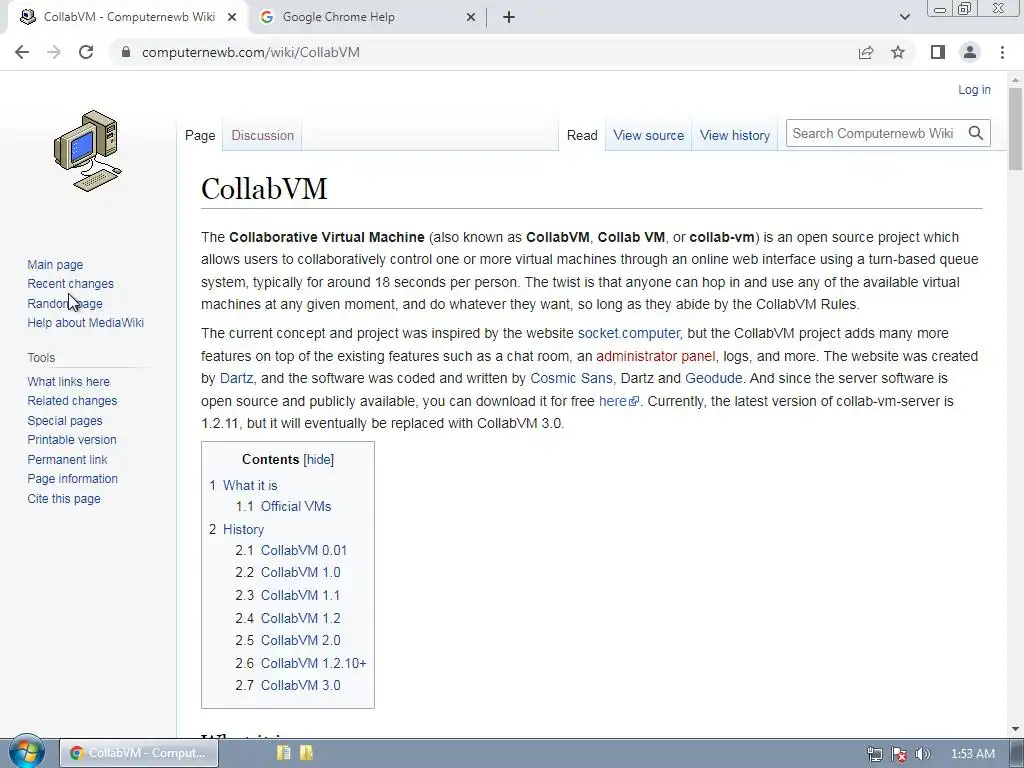Switch to Google Chrome Help tab
The height and width of the screenshot is (768, 1024).
coord(367,18)
